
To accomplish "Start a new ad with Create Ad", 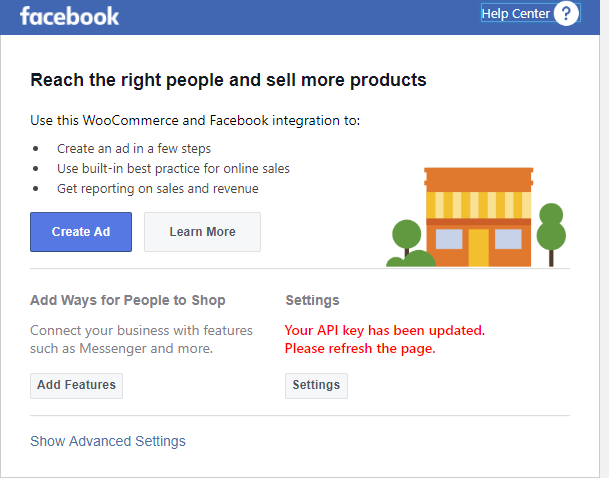I will click(x=81, y=232).
